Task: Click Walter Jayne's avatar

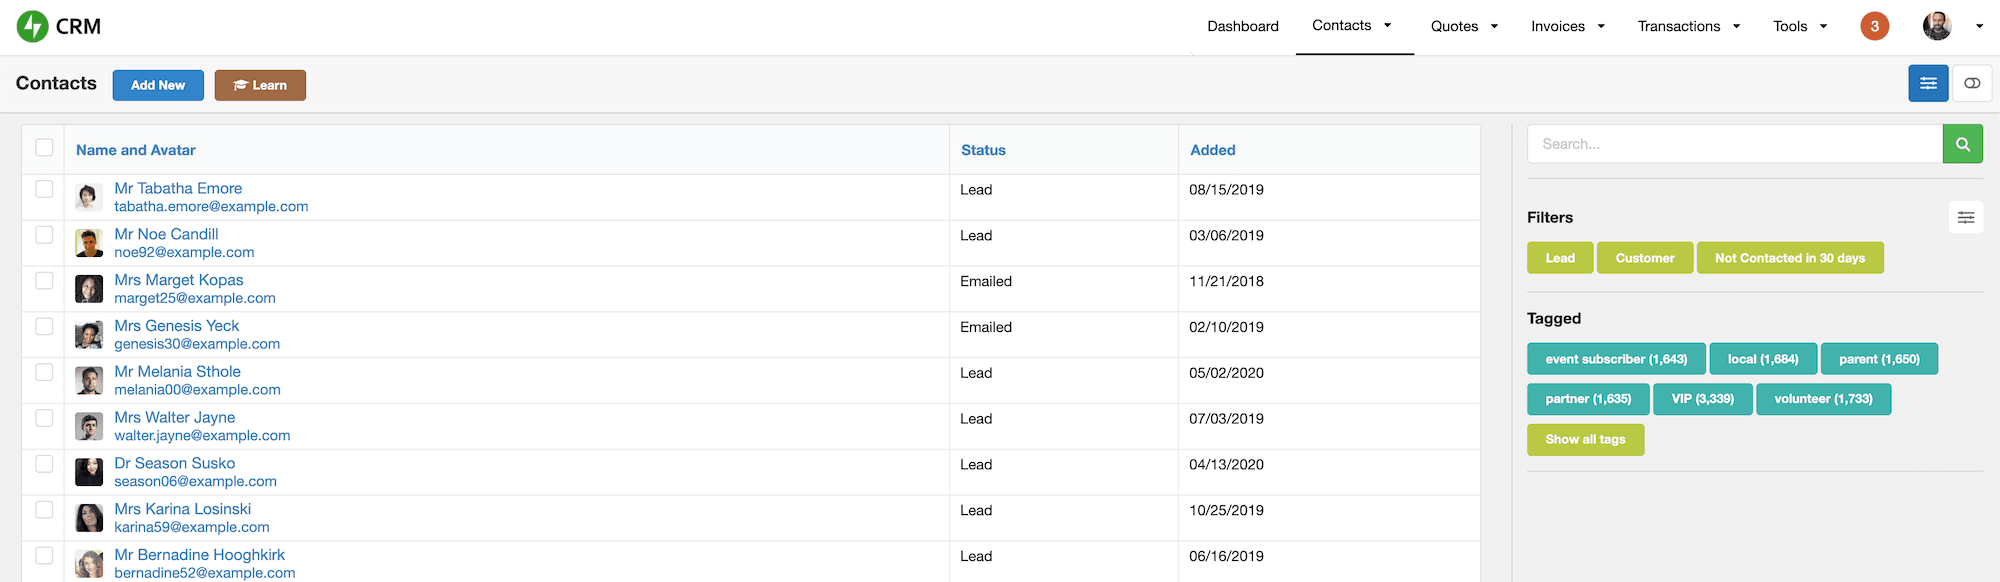Action: tap(89, 427)
